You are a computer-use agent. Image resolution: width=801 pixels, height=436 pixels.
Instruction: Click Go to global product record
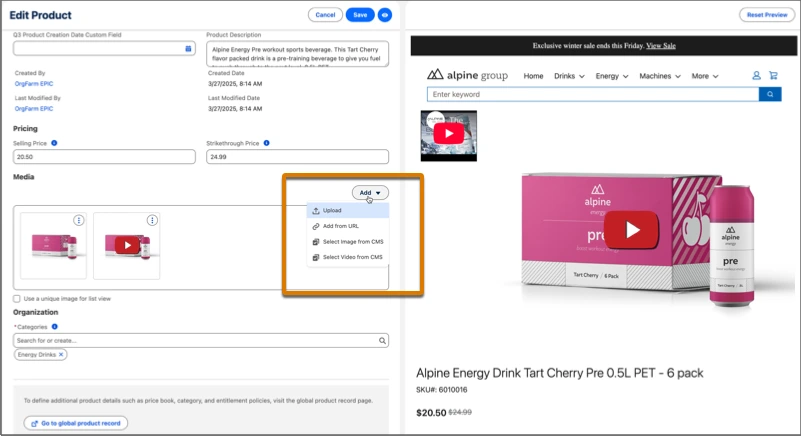[x=76, y=423]
